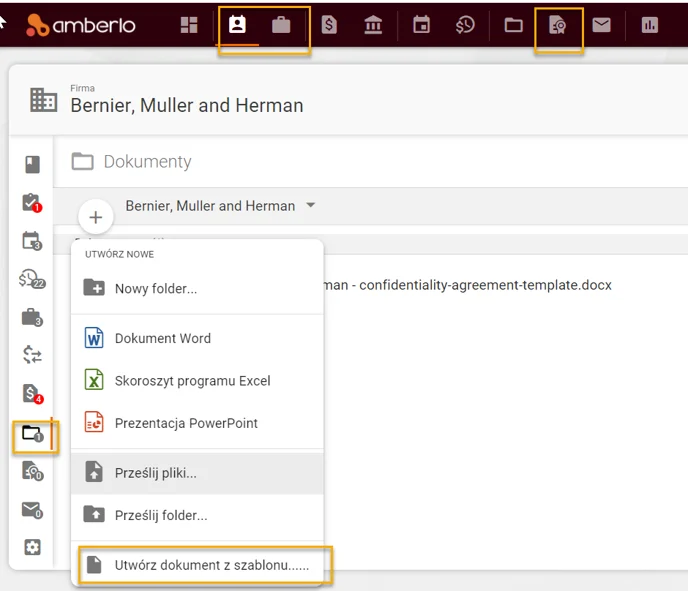
Task: Open the Calendar icon in top bar
Action: pyautogui.click(x=421, y=25)
